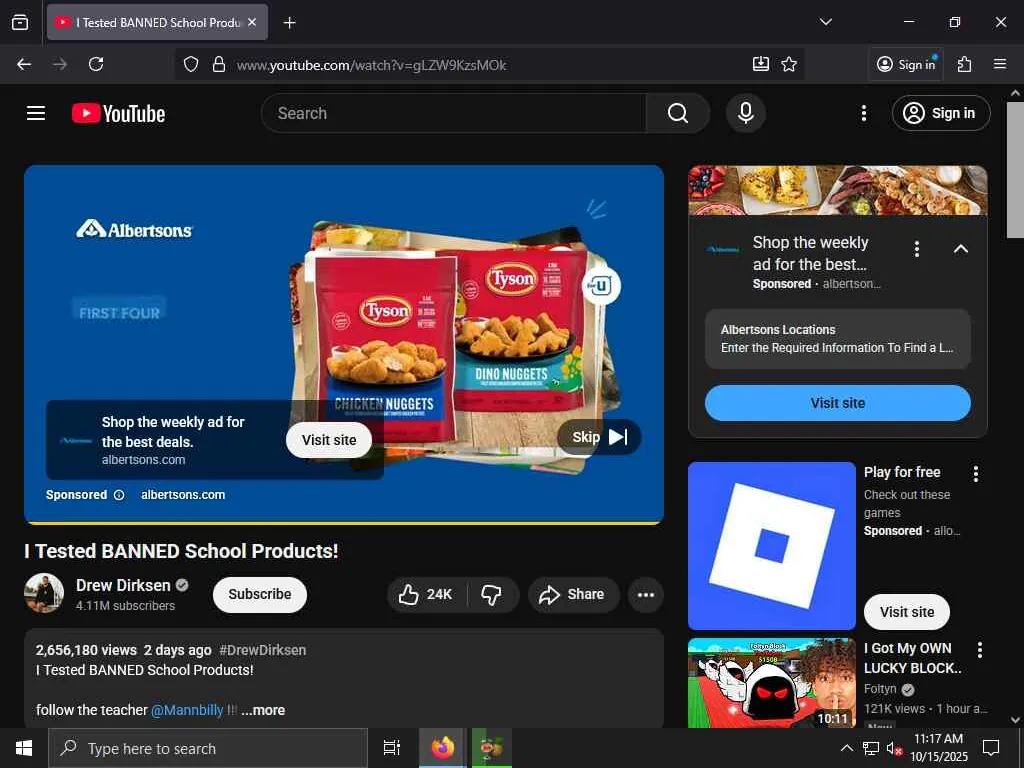
Task: Open the notification center icon
Action: tap(991, 748)
